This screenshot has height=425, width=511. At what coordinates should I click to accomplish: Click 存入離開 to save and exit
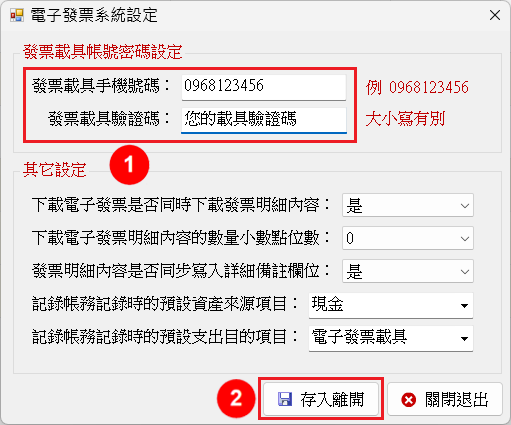coord(321,399)
